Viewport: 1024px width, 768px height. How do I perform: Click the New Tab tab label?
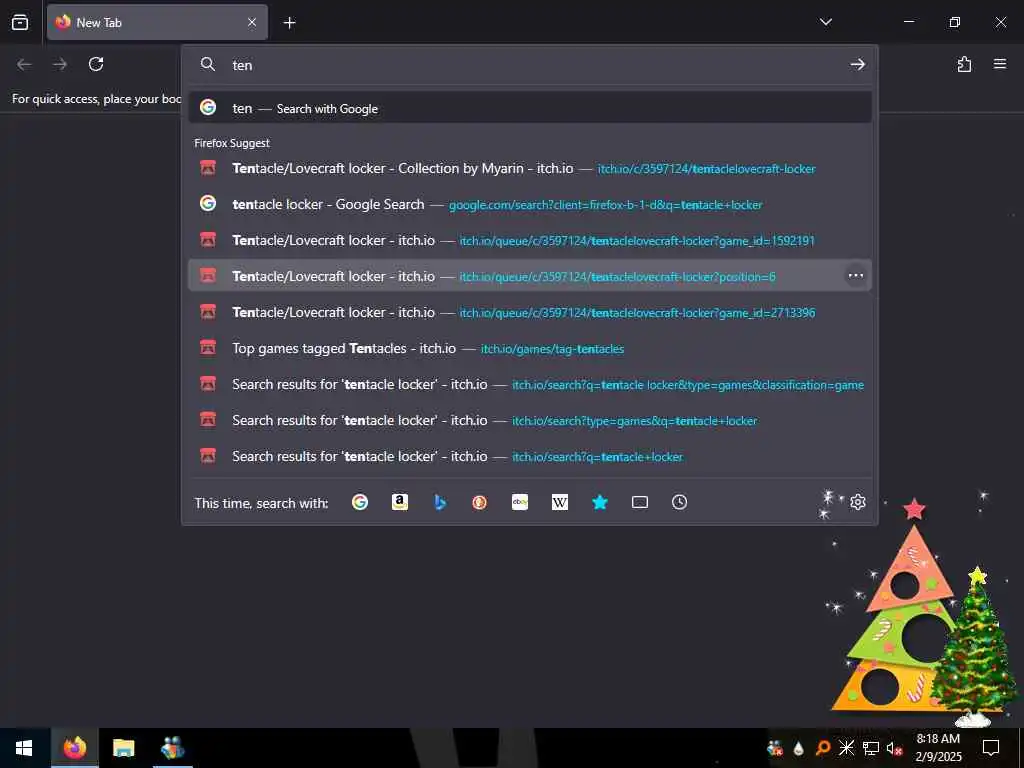(x=99, y=22)
